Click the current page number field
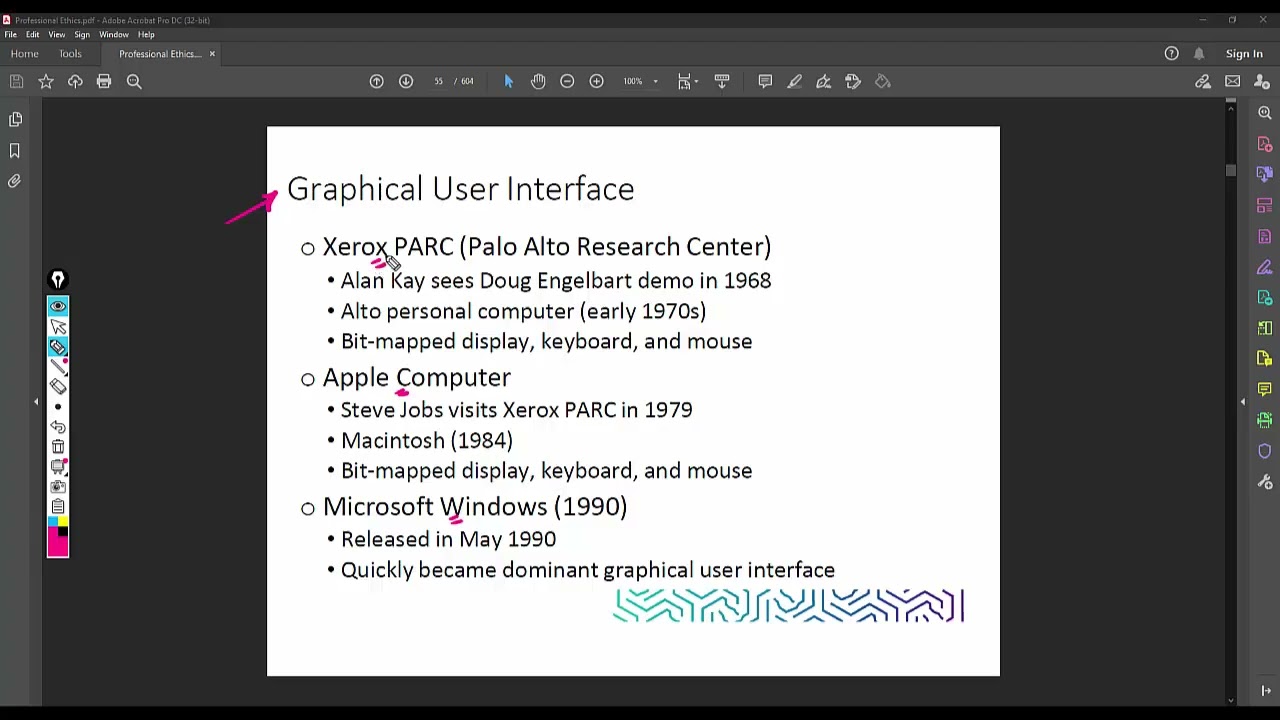1280x720 pixels. pos(438,81)
